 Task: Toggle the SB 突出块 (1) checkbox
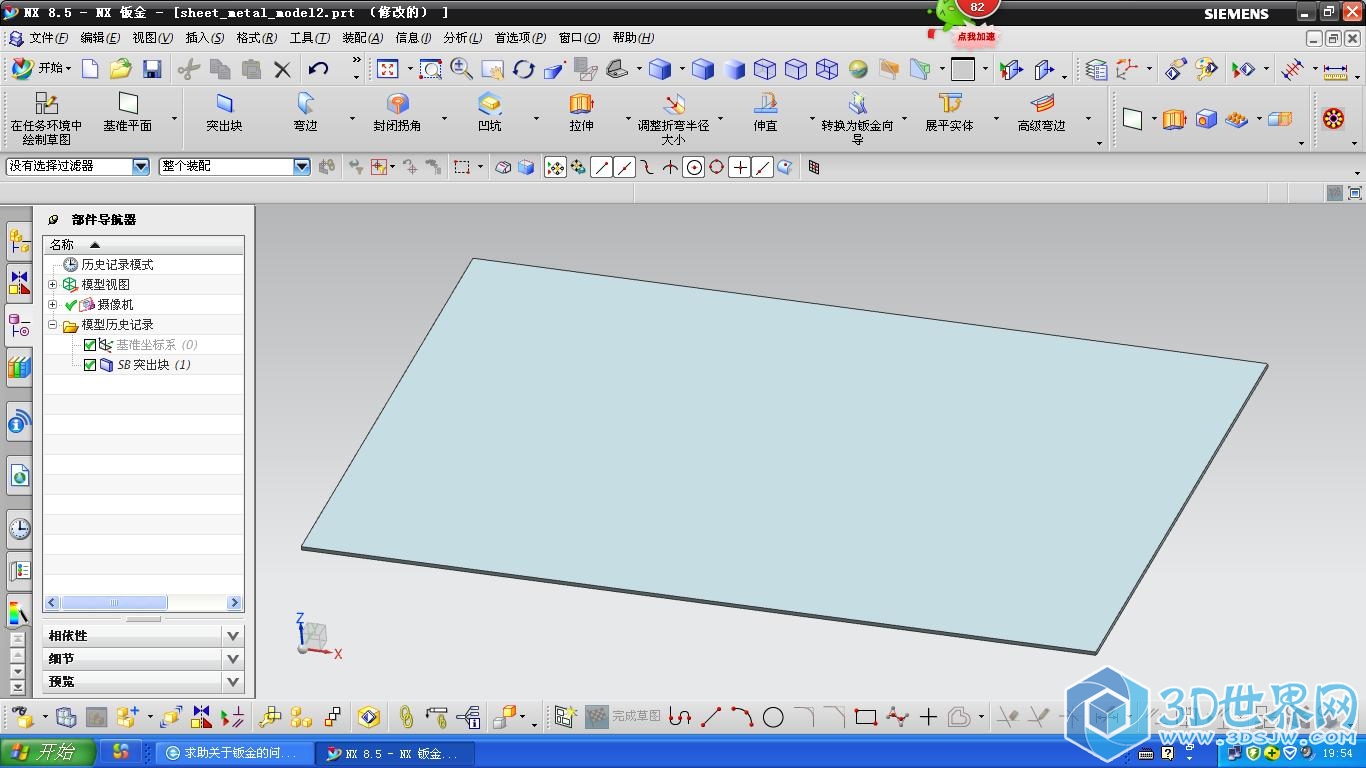coord(90,365)
